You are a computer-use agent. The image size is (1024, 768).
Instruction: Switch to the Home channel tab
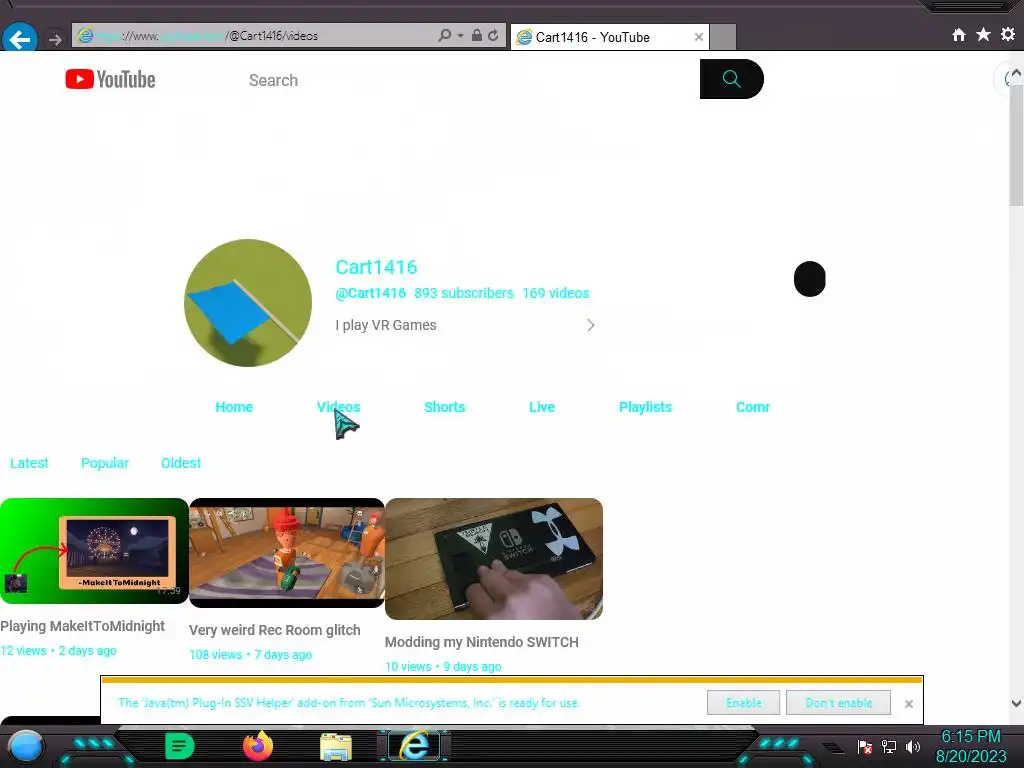click(234, 407)
